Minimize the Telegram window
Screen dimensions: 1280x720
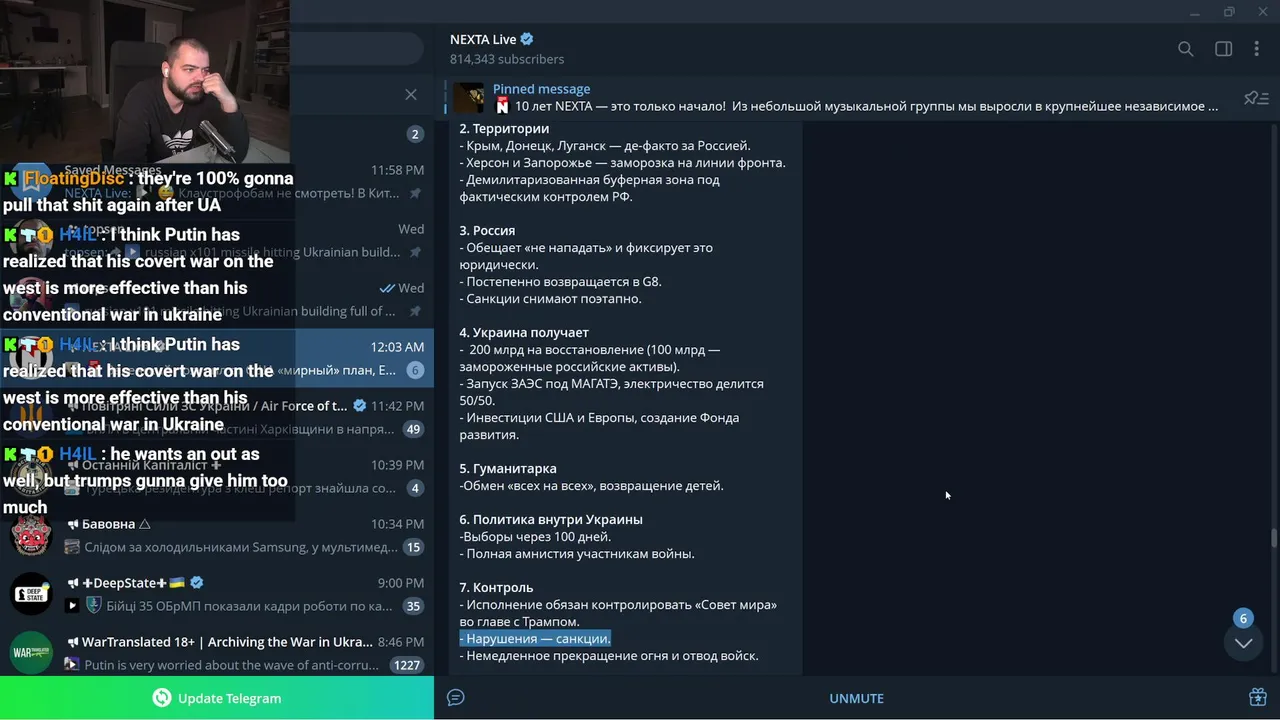(1194, 12)
